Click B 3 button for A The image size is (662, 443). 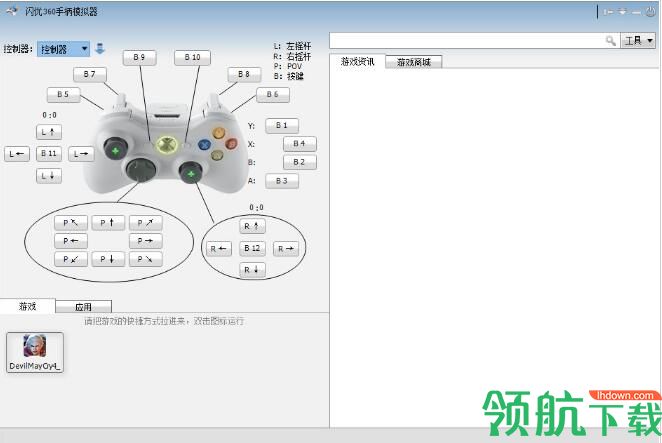point(282,181)
